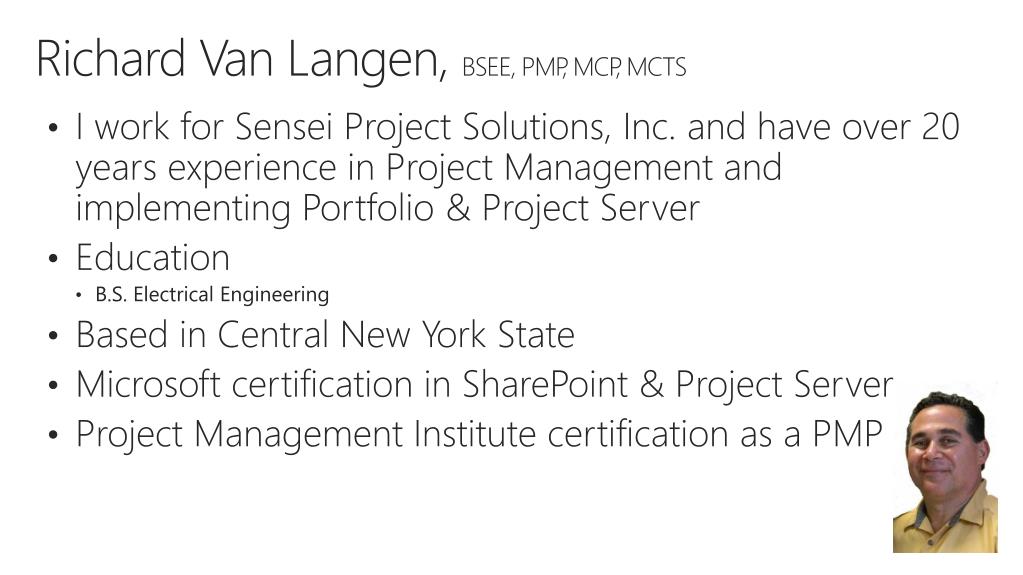Screen dimensions: 1023x575
Task: Select Project Management Institute certification line
Action: [479, 435]
